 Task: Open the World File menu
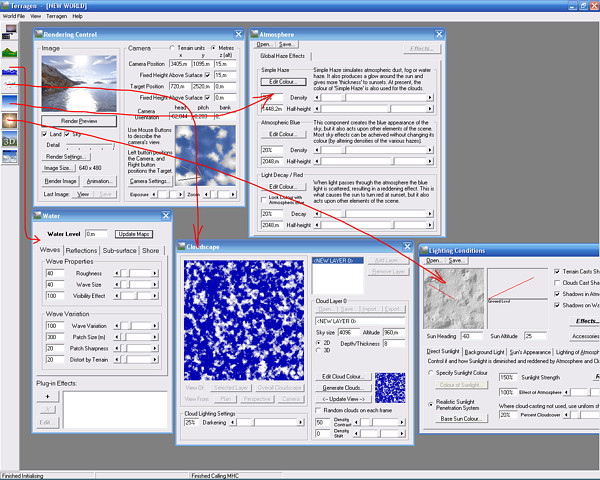pos(14,16)
